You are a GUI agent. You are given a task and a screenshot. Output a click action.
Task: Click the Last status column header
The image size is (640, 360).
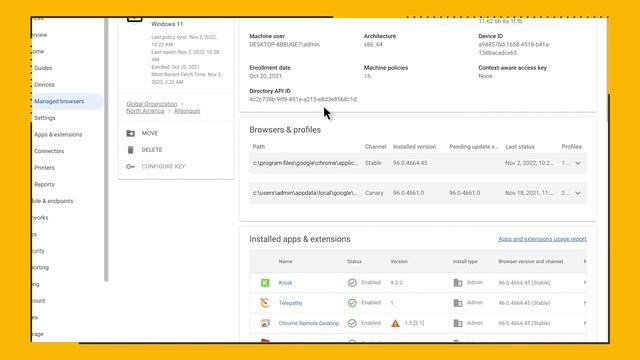coord(520,147)
